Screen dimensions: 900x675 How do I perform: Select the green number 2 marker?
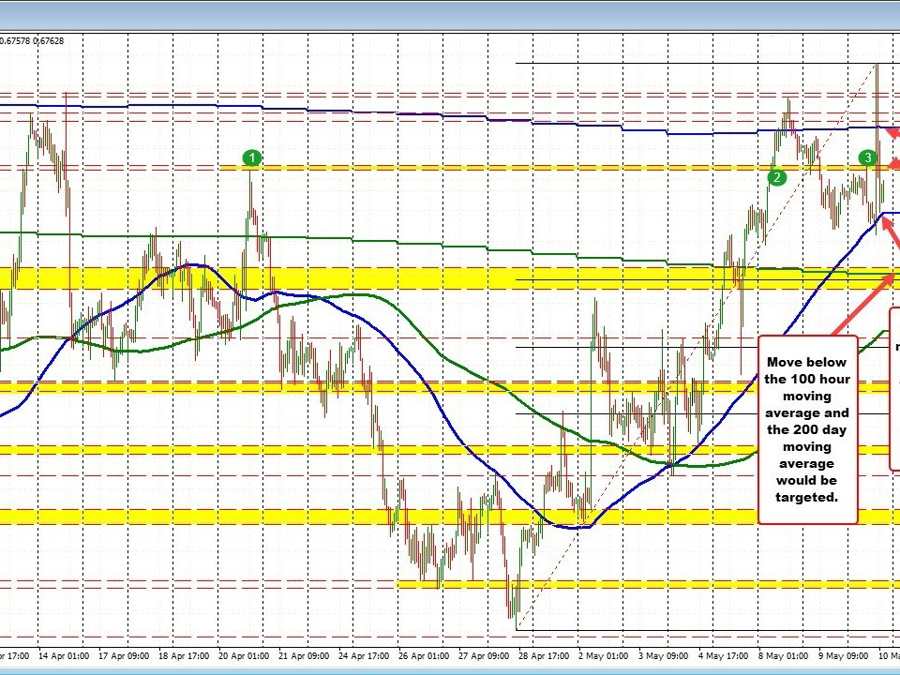tap(776, 179)
